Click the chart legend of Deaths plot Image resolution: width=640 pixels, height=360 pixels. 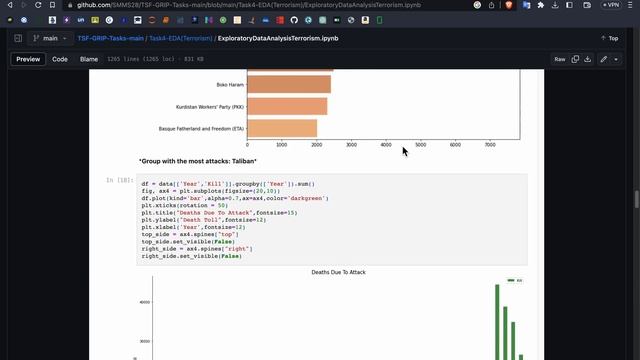(x=514, y=280)
